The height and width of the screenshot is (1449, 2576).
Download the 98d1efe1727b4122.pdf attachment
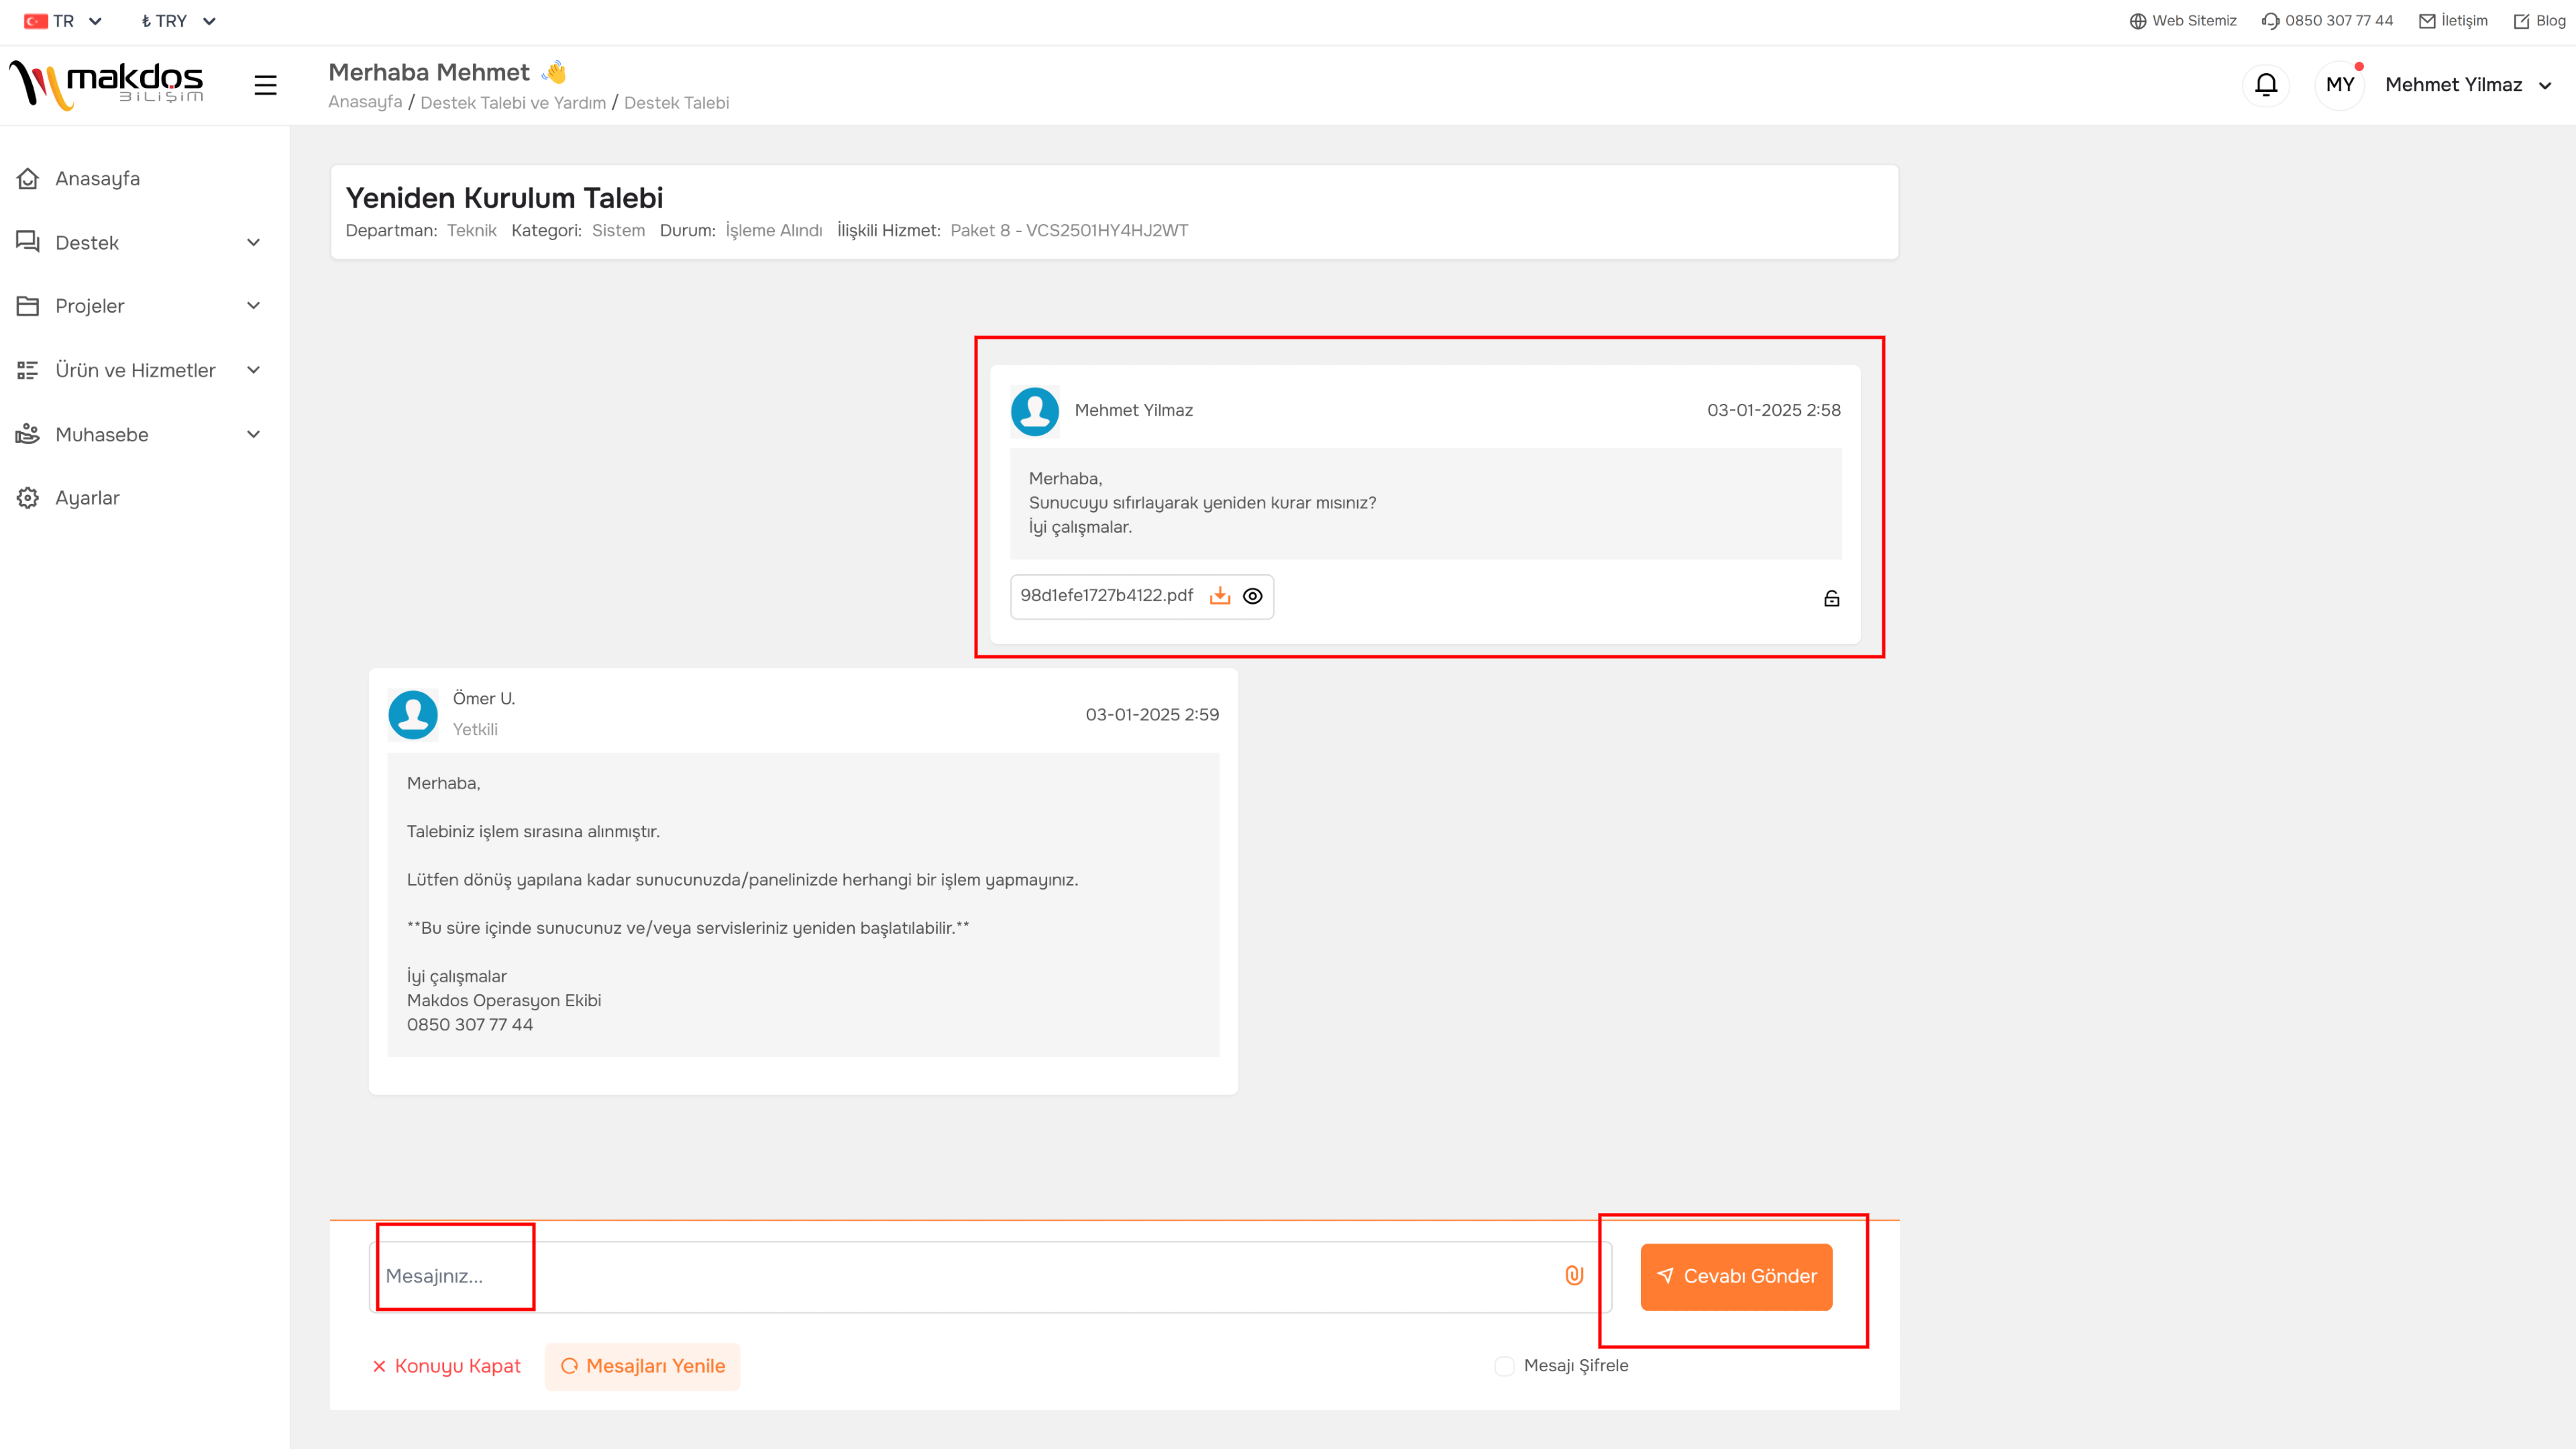1220,596
